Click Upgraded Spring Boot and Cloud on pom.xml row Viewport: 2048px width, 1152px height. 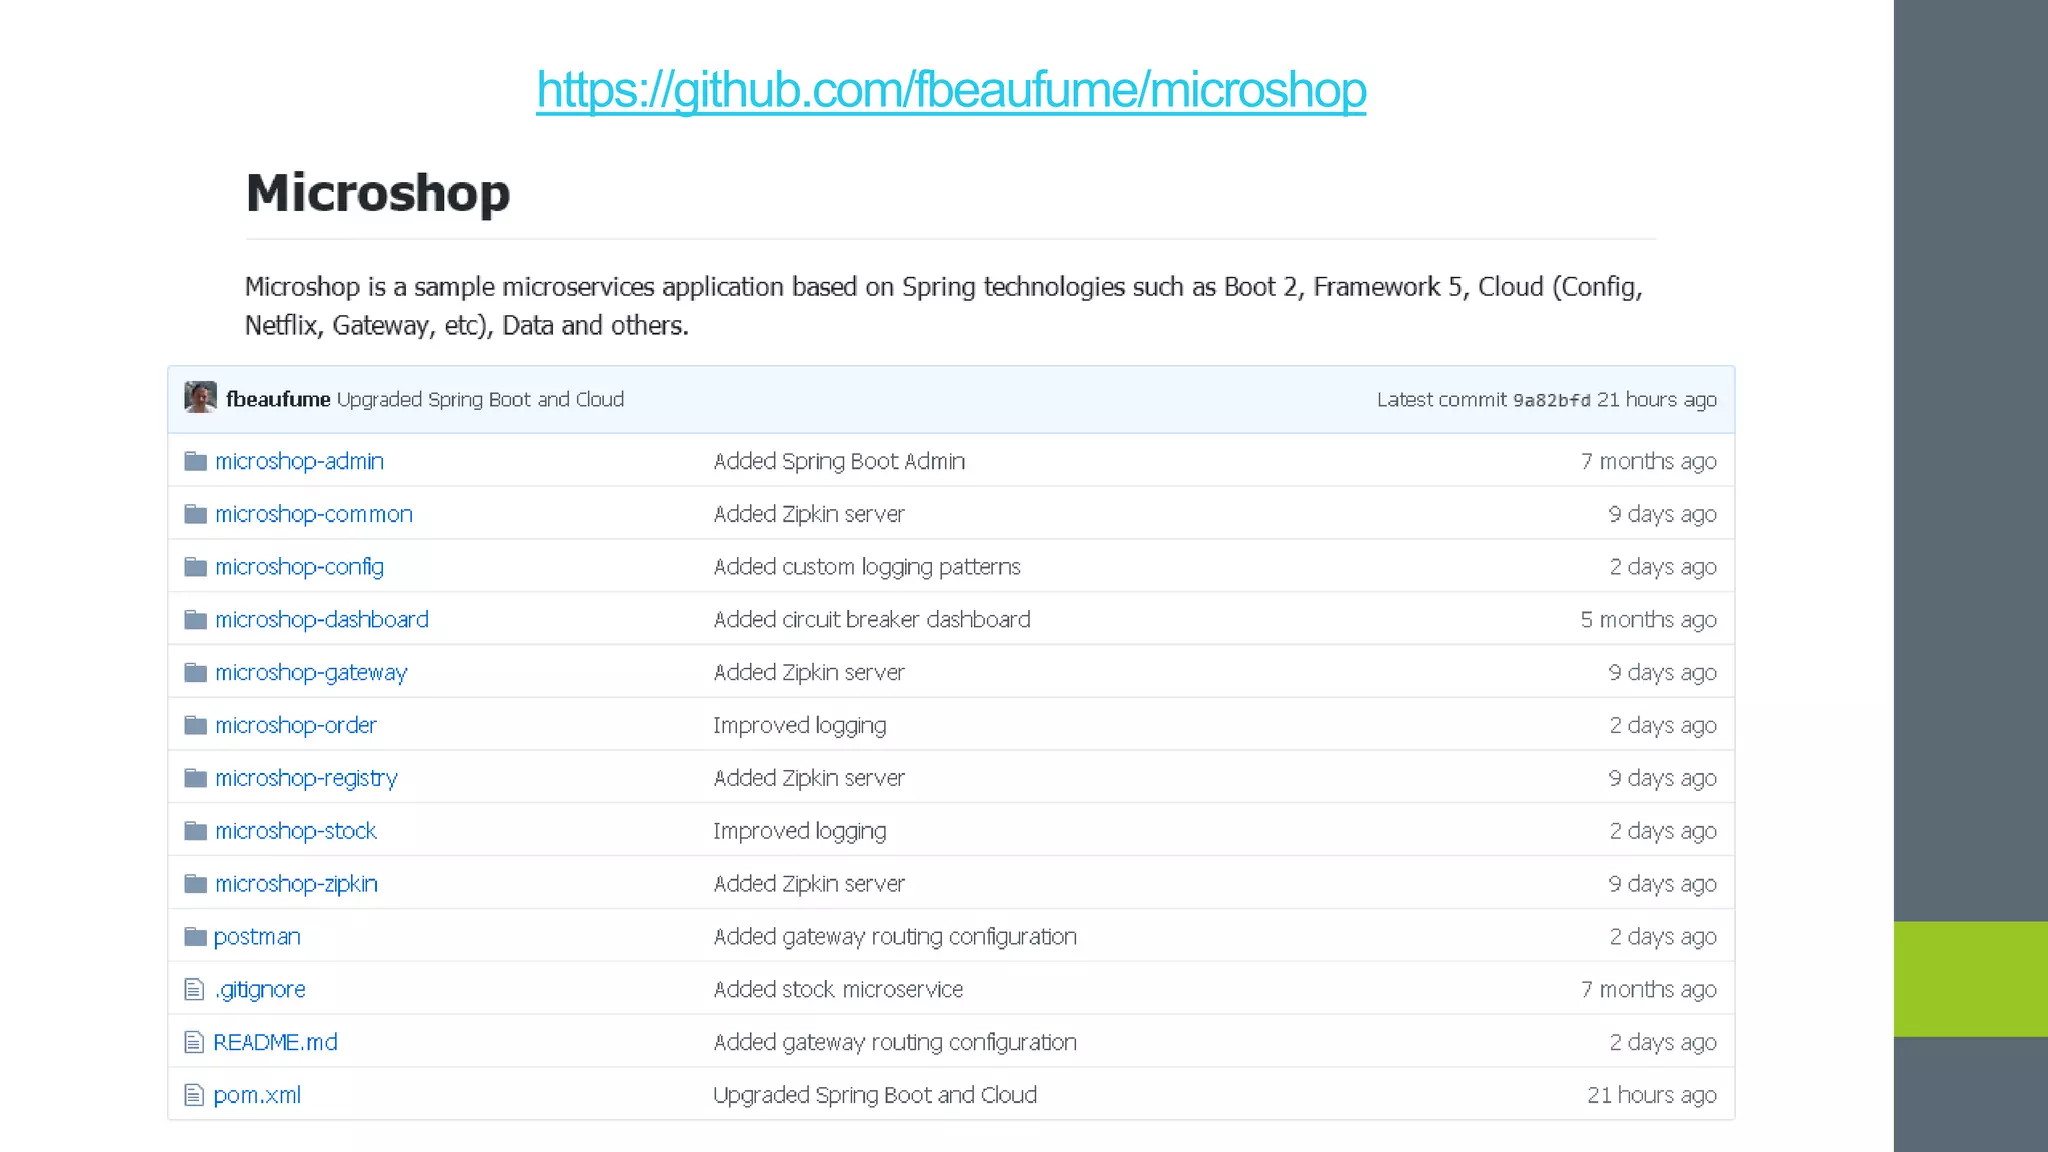pyautogui.click(x=875, y=1095)
